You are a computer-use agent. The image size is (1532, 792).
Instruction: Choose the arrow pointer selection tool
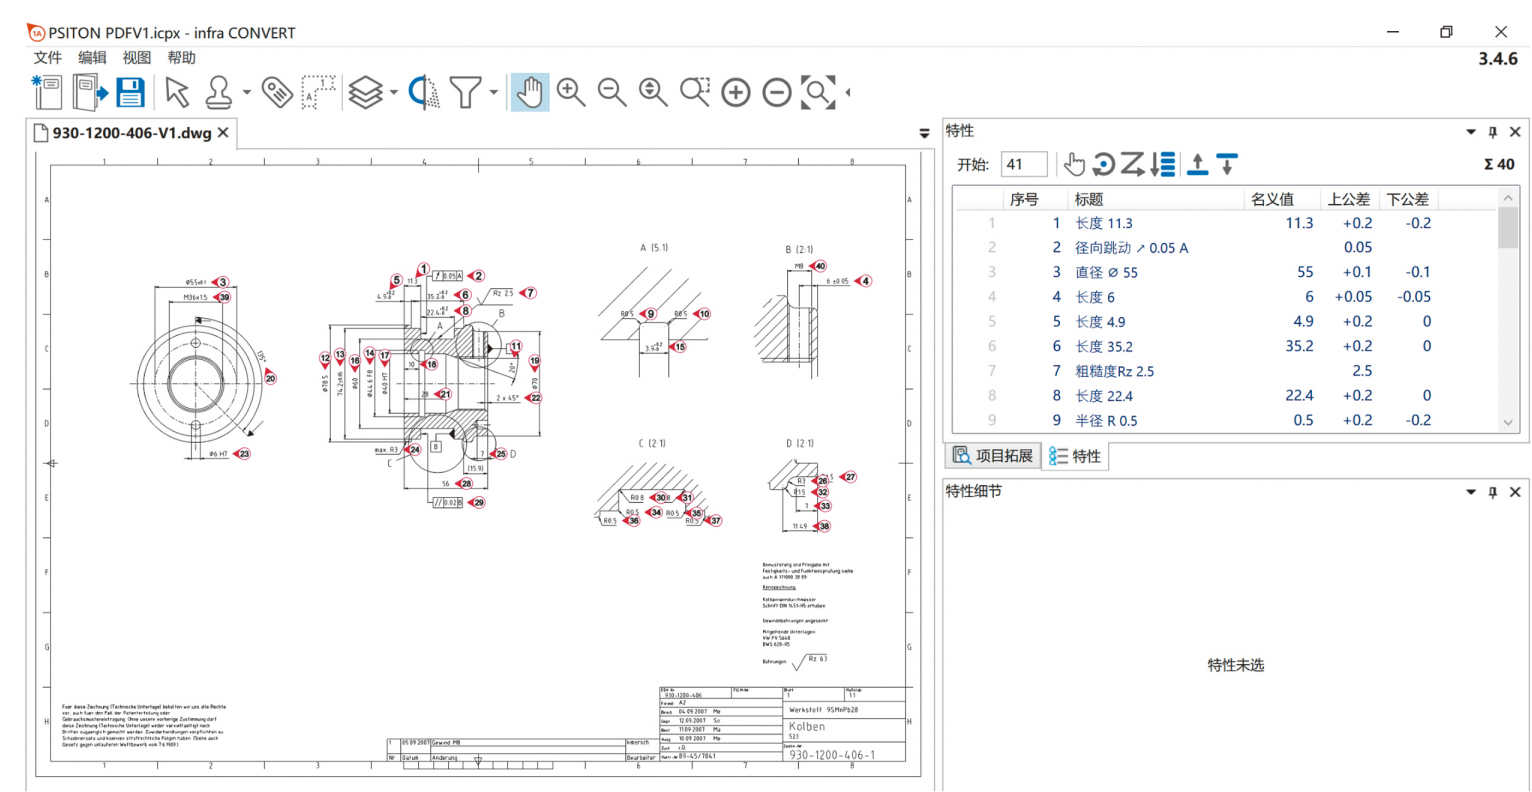pyautogui.click(x=177, y=92)
